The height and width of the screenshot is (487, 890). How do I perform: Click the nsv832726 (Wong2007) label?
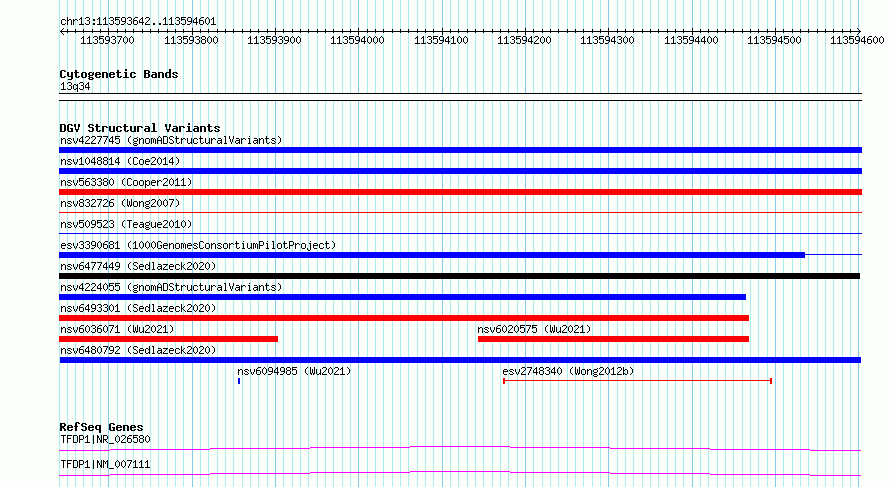click(120, 203)
